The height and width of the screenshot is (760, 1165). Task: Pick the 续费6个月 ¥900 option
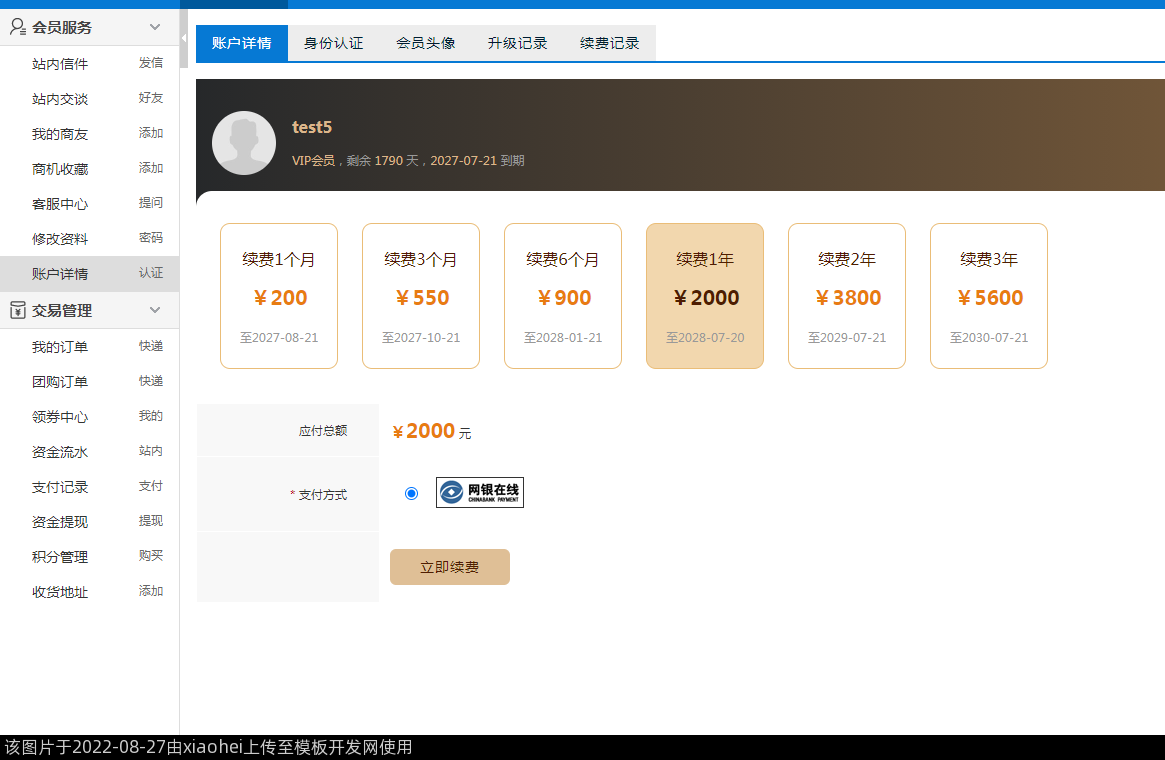pos(563,296)
